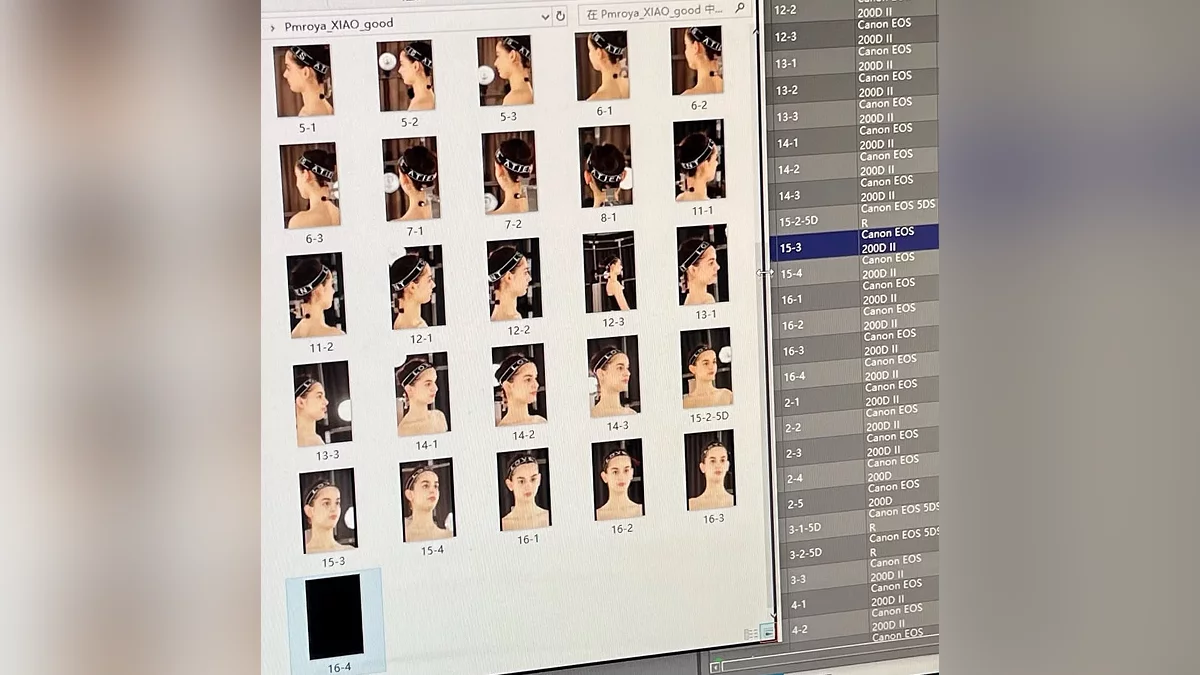The image size is (1200, 675).
Task: Refresh the Pmroya_XIAO_good folder view
Action: point(560,16)
